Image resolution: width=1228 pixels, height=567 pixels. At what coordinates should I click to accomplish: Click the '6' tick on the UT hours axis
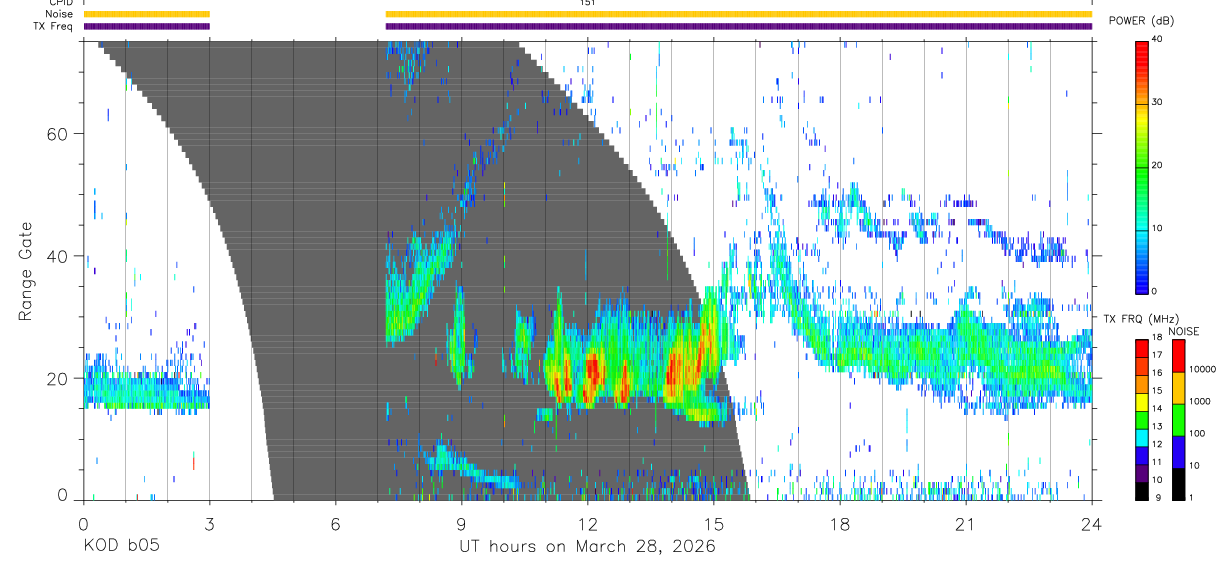click(x=335, y=523)
